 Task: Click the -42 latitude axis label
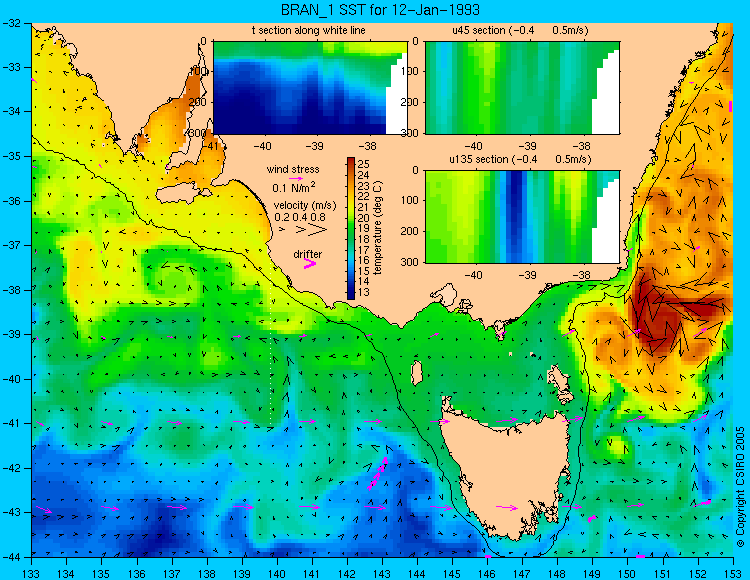coord(12,468)
